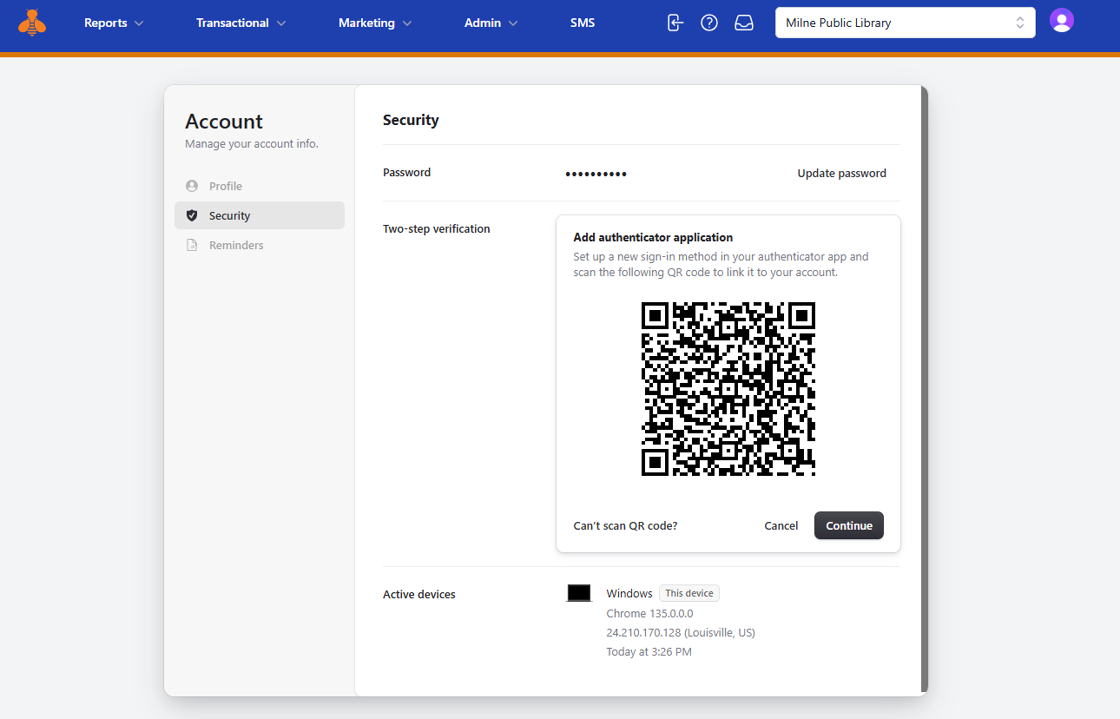Expand the Transactional menu
Screen dimensions: 1120x719
tap(241, 23)
